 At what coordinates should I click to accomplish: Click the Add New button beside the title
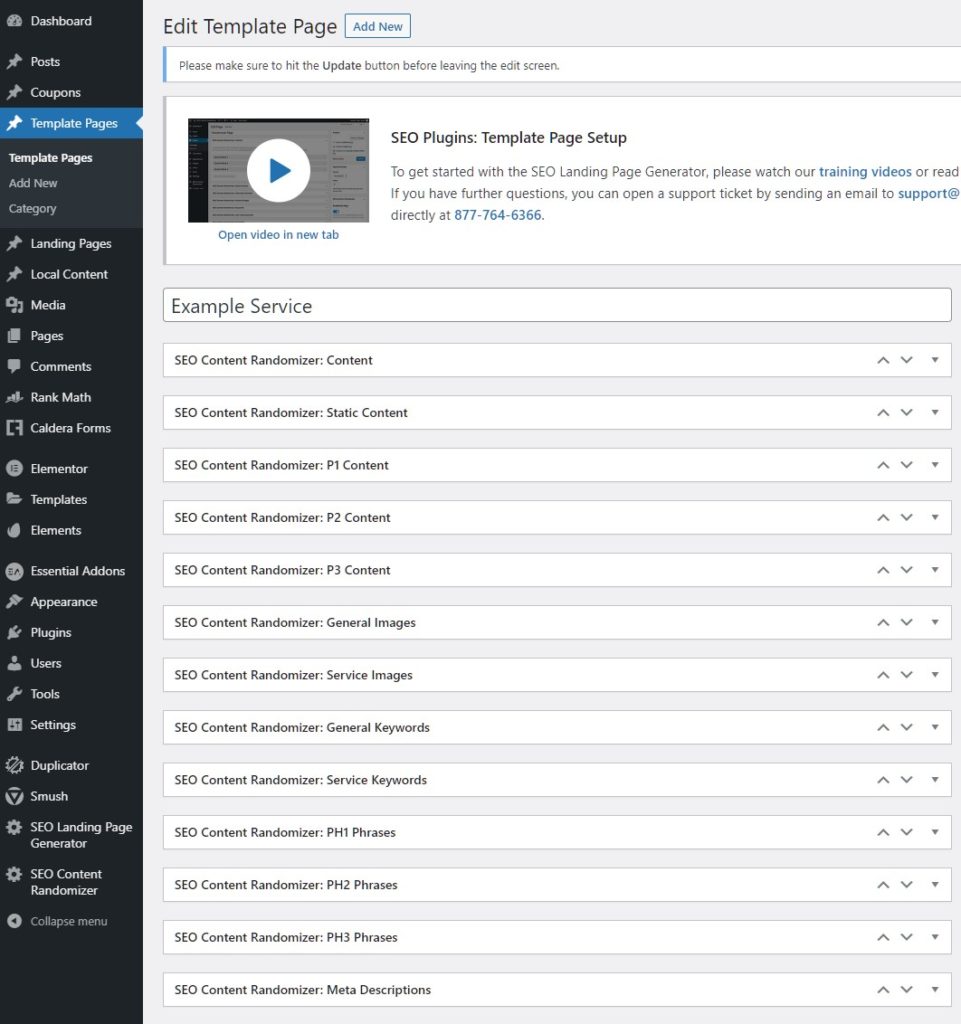[377, 27]
